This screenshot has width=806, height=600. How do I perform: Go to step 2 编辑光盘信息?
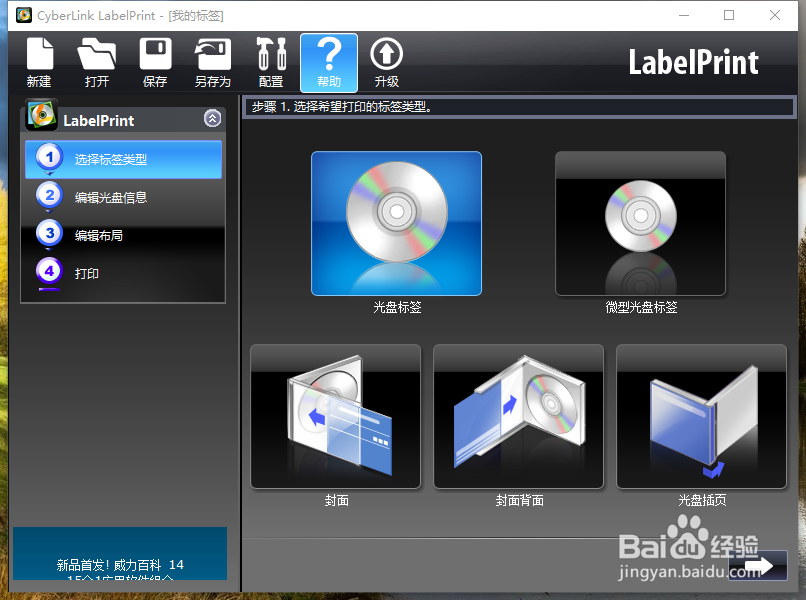123,197
